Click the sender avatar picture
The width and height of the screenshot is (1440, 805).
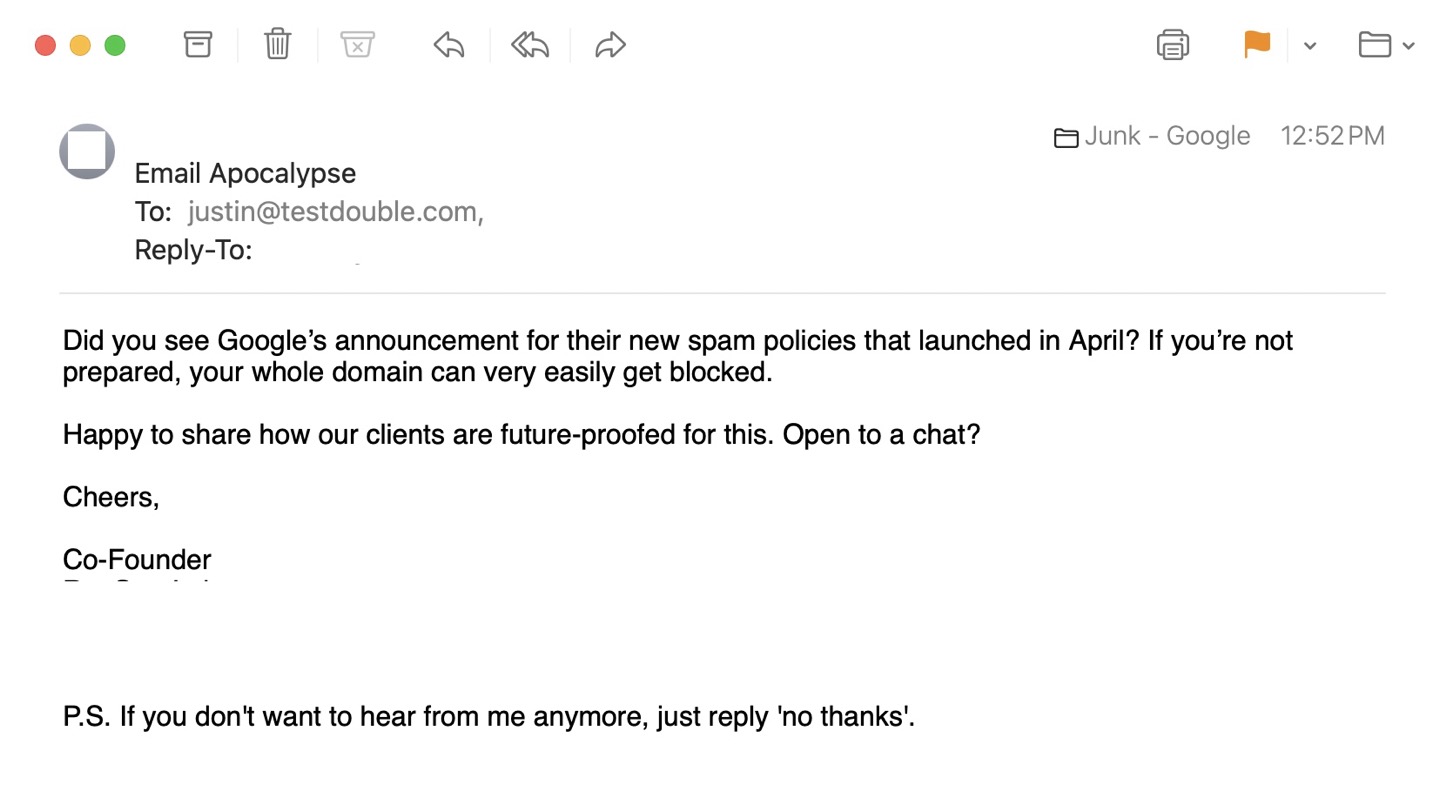[x=87, y=152]
